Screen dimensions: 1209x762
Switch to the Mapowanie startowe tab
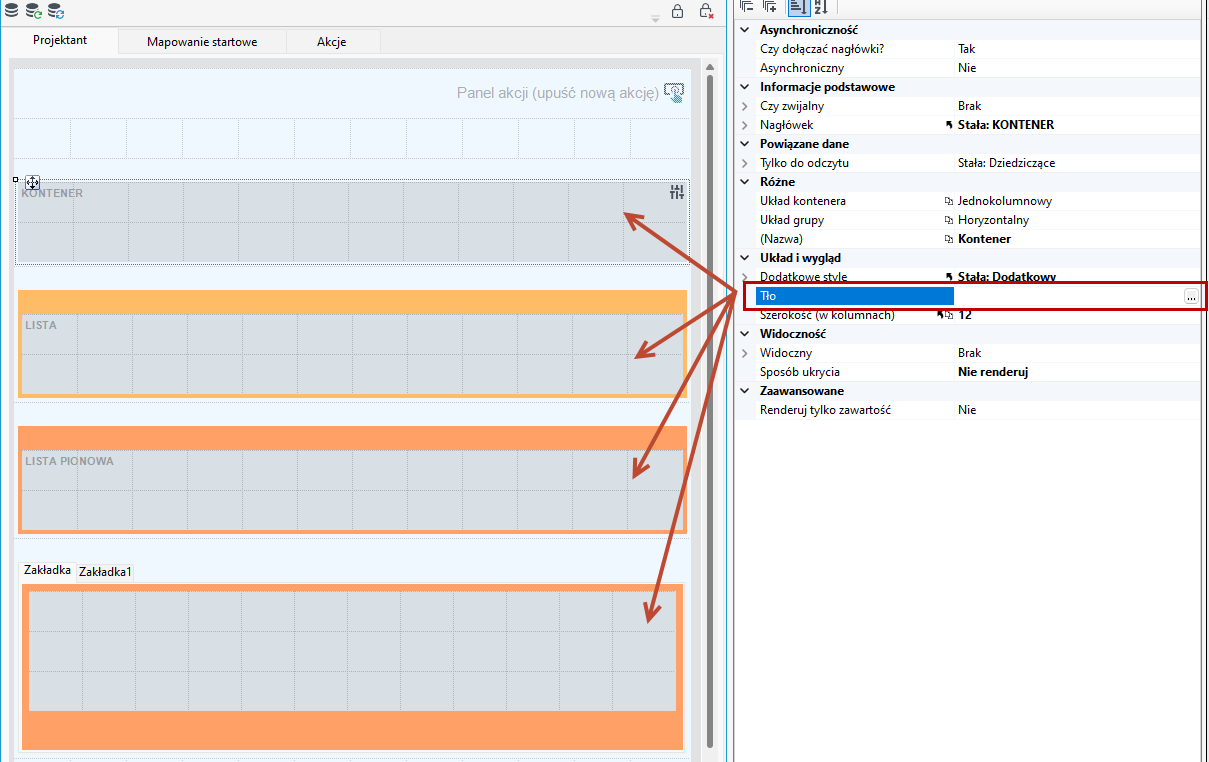coord(202,42)
